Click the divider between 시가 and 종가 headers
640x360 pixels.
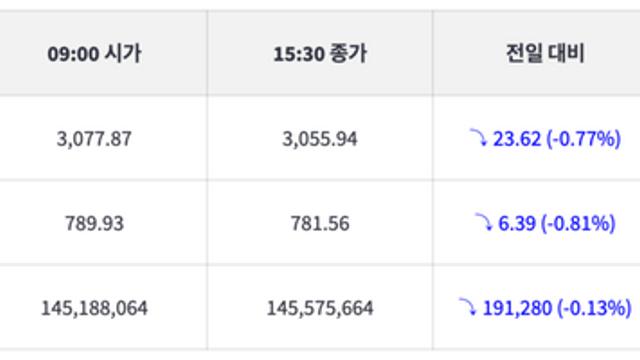(207, 53)
